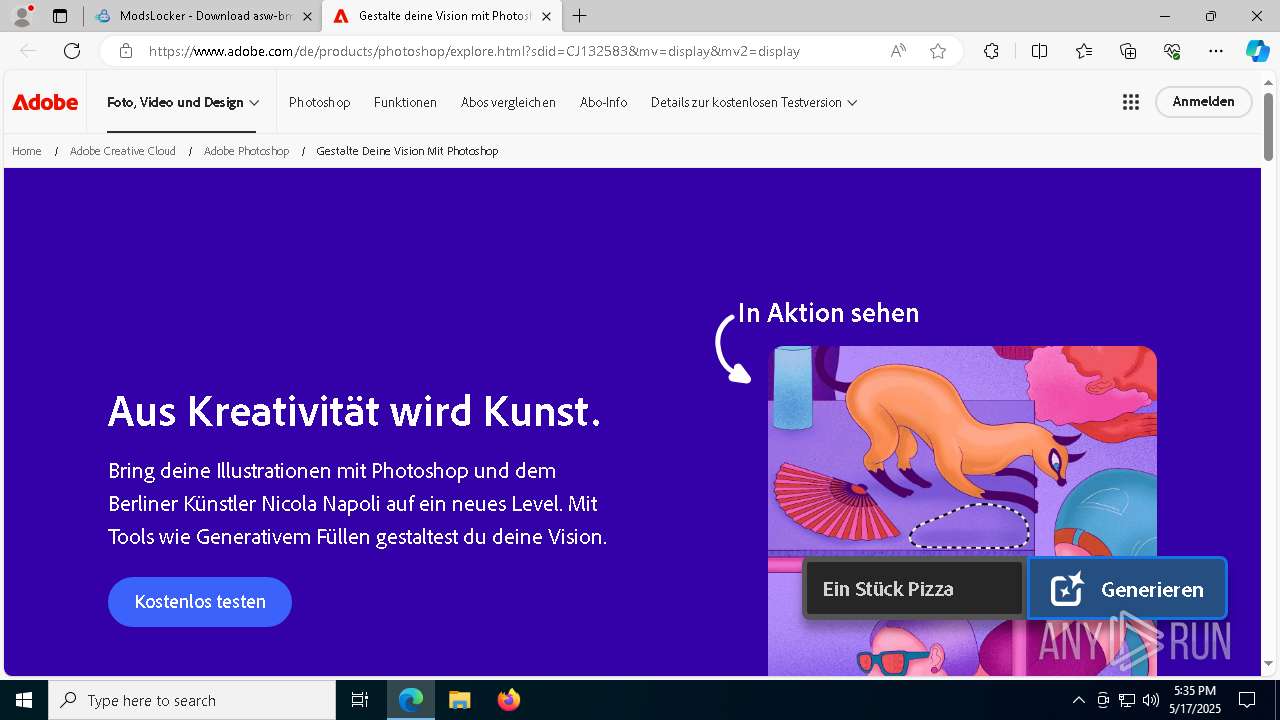Open the Abo-Info nav item
Screen dimensions: 1280x720
pos(603,102)
